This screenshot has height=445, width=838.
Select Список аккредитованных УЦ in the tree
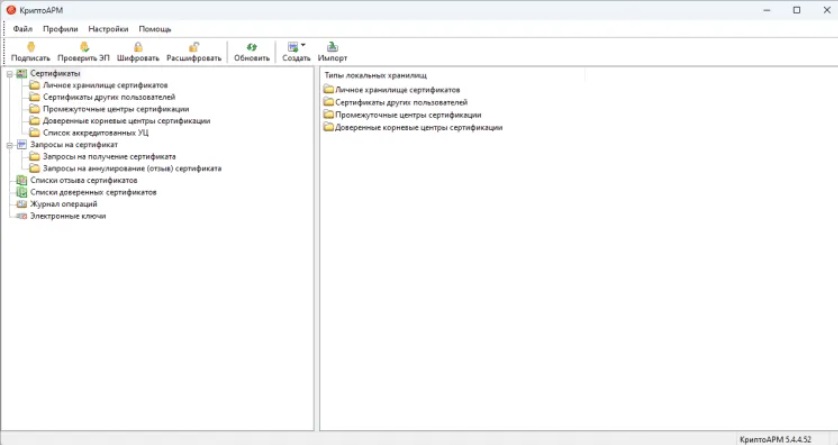tap(97, 132)
